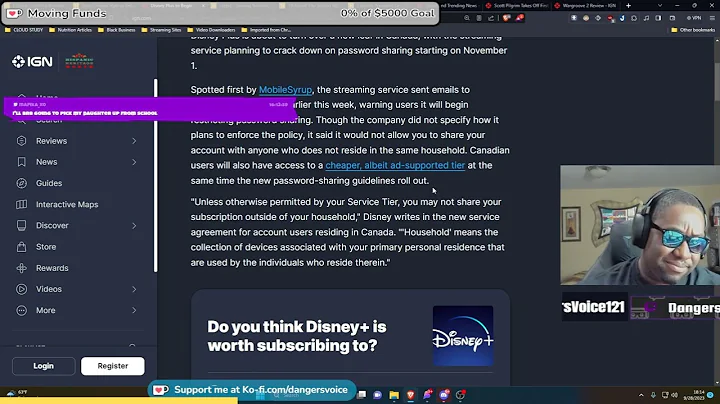
Task: Expand the Discover submenu chevron
Action: [x=134, y=226]
